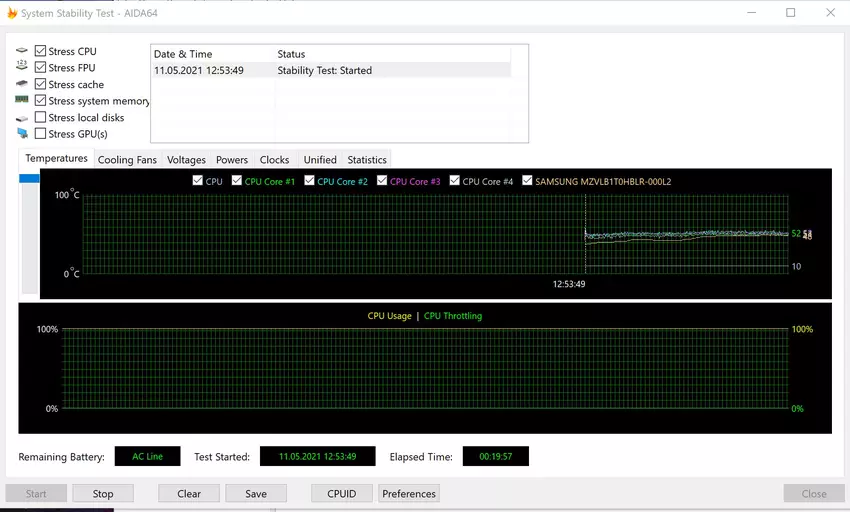
Task: Hide the SAMSUNG MZVLB1T0HBLR drive graph line
Action: 527,181
